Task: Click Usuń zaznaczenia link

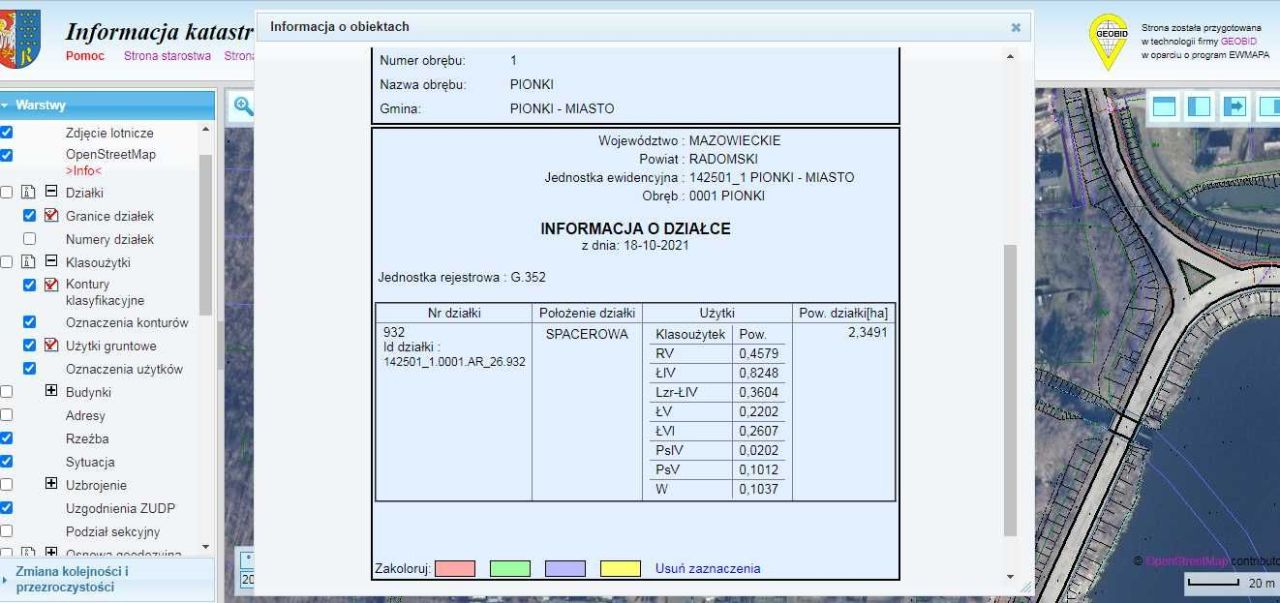Action: (x=707, y=569)
